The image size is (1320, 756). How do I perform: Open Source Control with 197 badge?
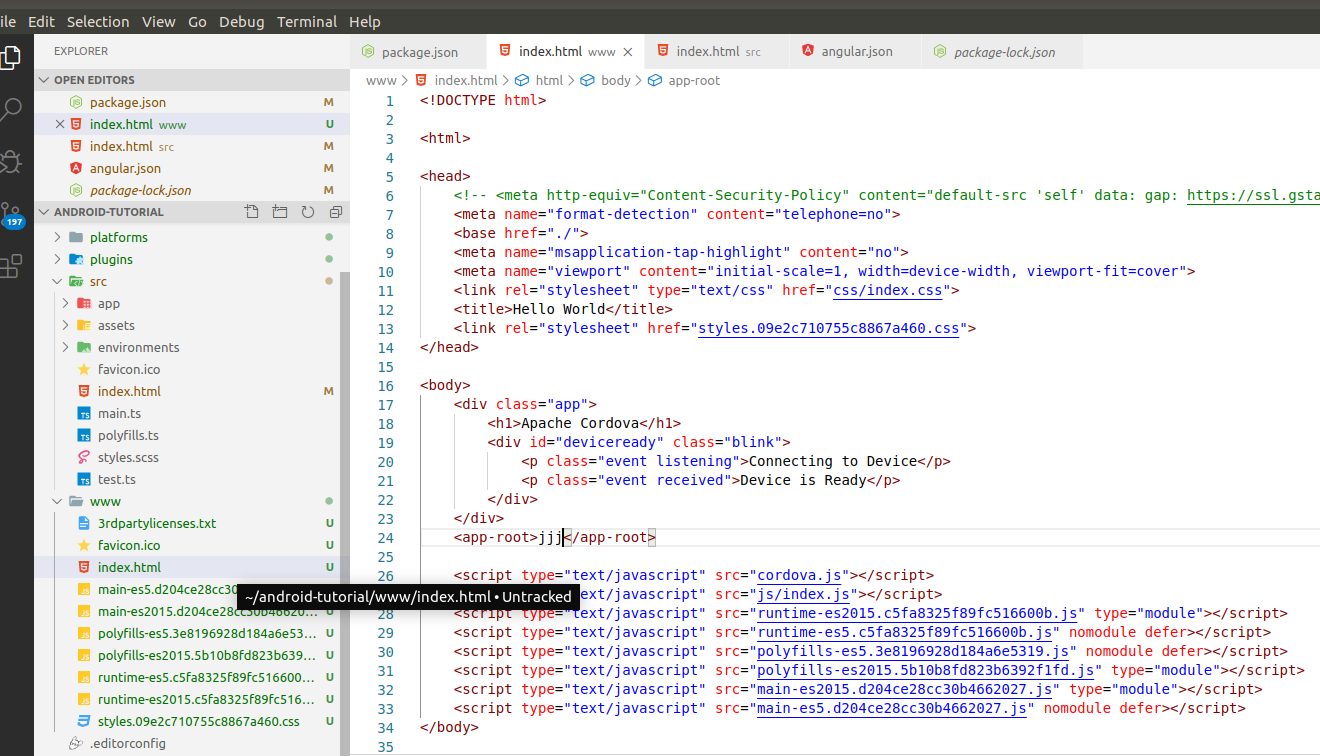point(12,214)
